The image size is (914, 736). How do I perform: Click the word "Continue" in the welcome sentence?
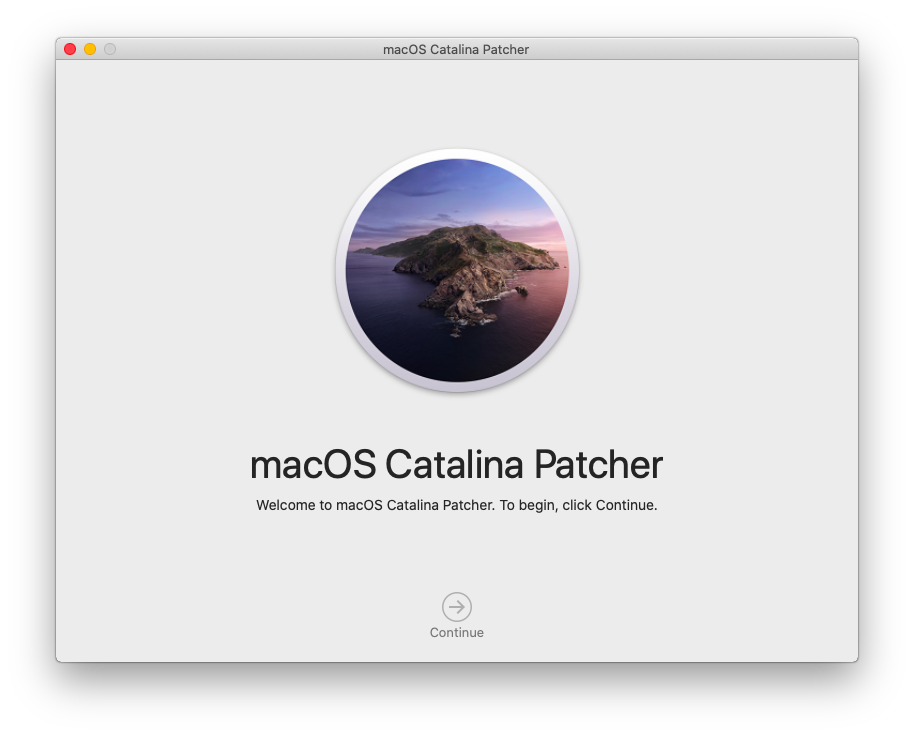(x=625, y=505)
